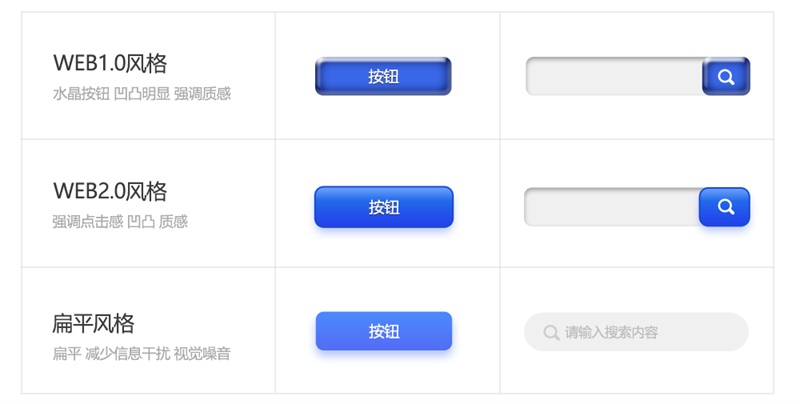
Task: Select the 扁平风格 heading text
Action: click(x=93, y=323)
